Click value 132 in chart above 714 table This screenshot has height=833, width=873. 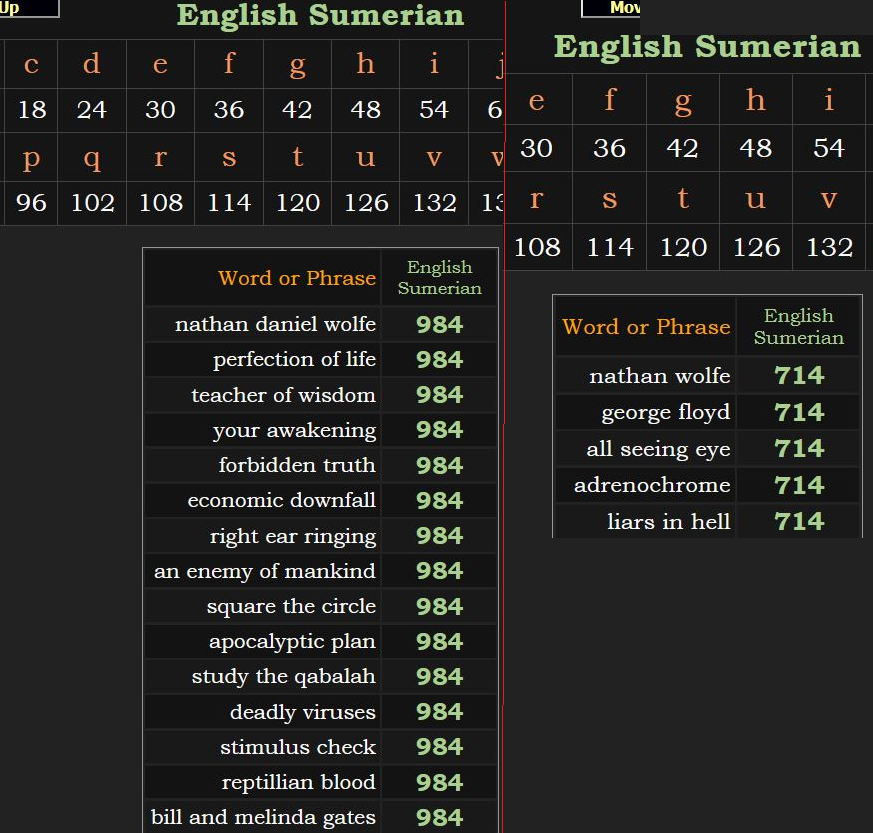[830, 247]
